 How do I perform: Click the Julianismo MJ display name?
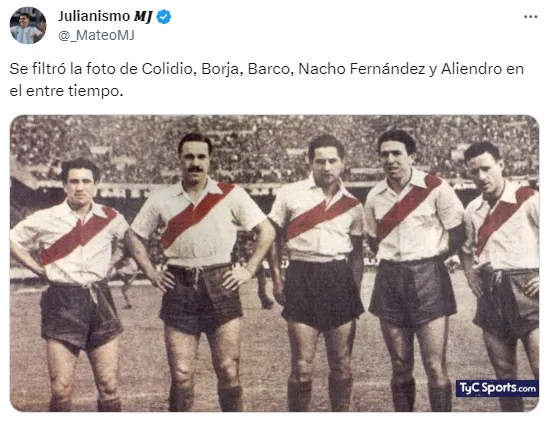click(x=105, y=16)
